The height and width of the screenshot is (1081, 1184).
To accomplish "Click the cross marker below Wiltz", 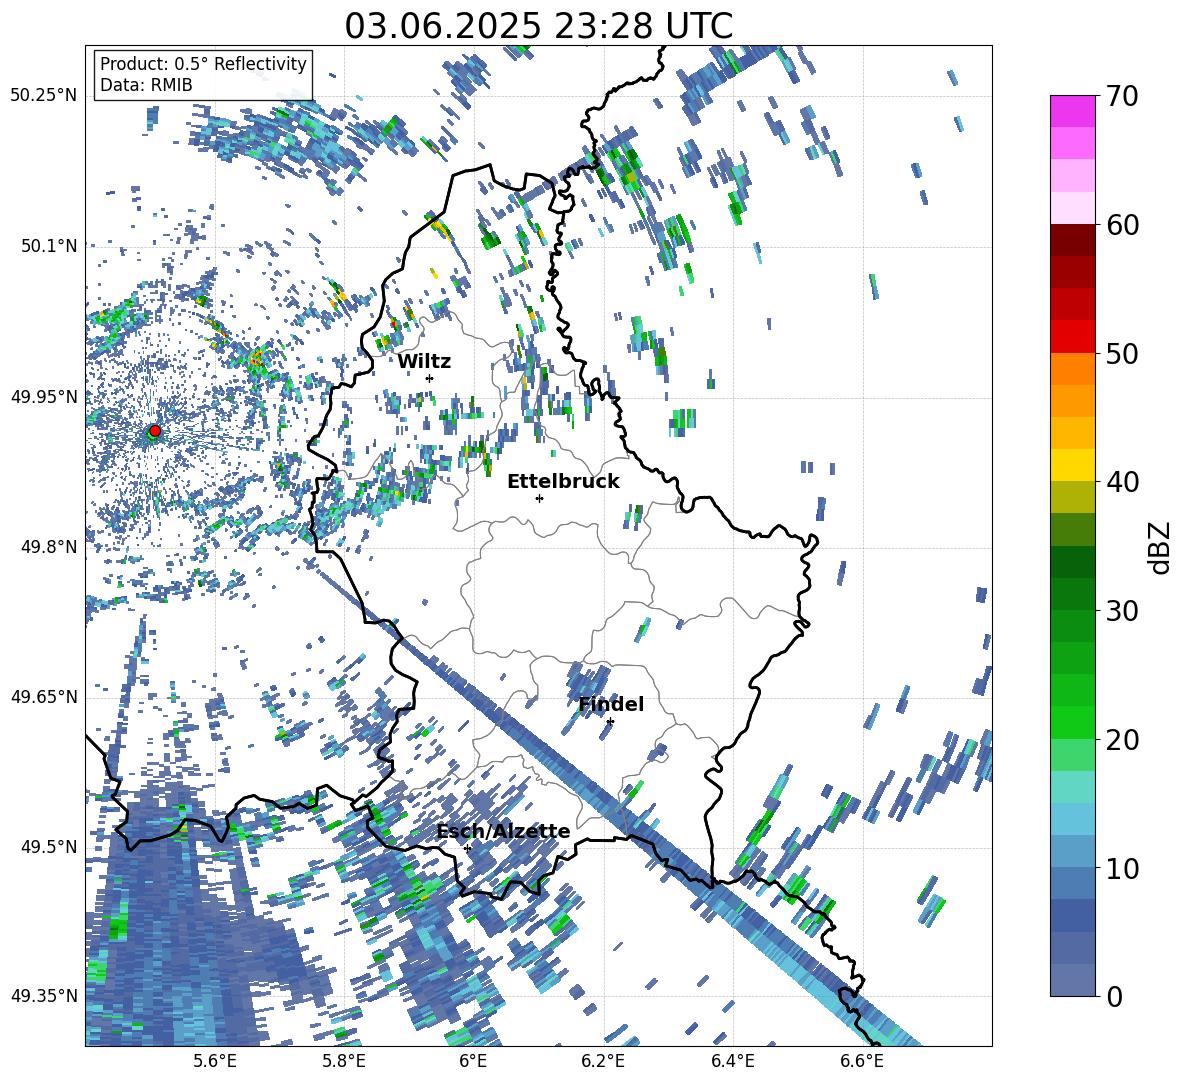I will (430, 378).
